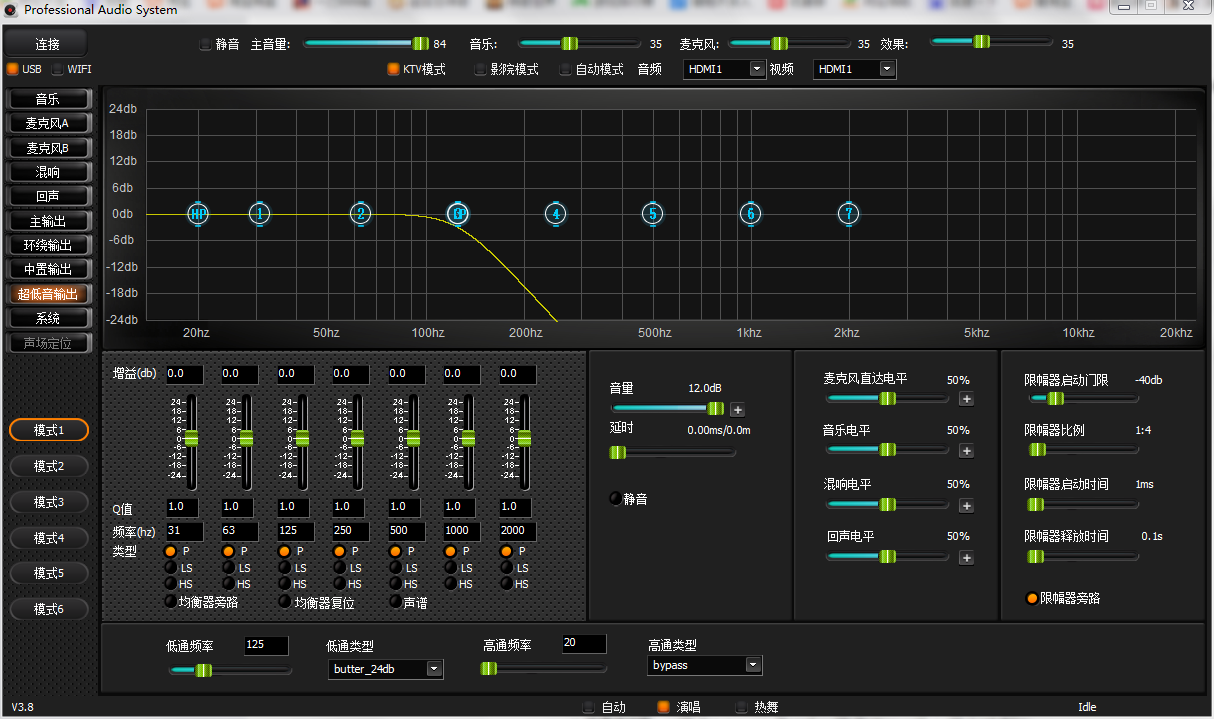Select preset 模式6
Viewport: 1214px width, 719px height.
pos(49,609)
